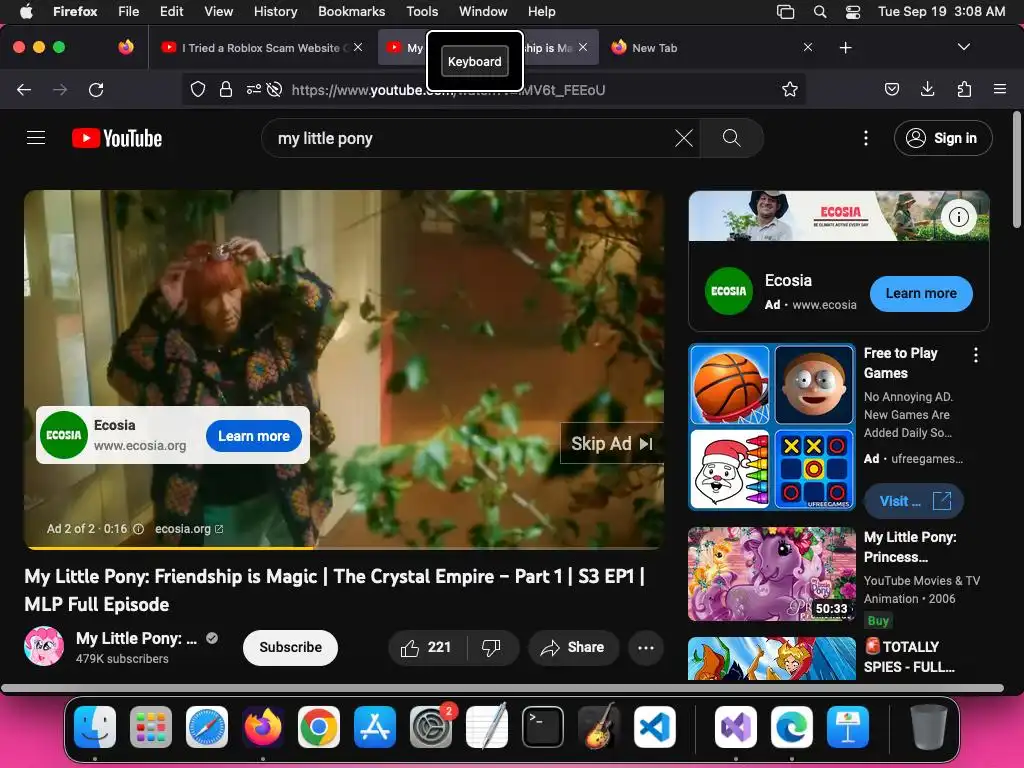Viewport: 1024px width, 768px height.
Task: List all tabs with the chevron
Action: pyautogui.click(x=963, y=47)
